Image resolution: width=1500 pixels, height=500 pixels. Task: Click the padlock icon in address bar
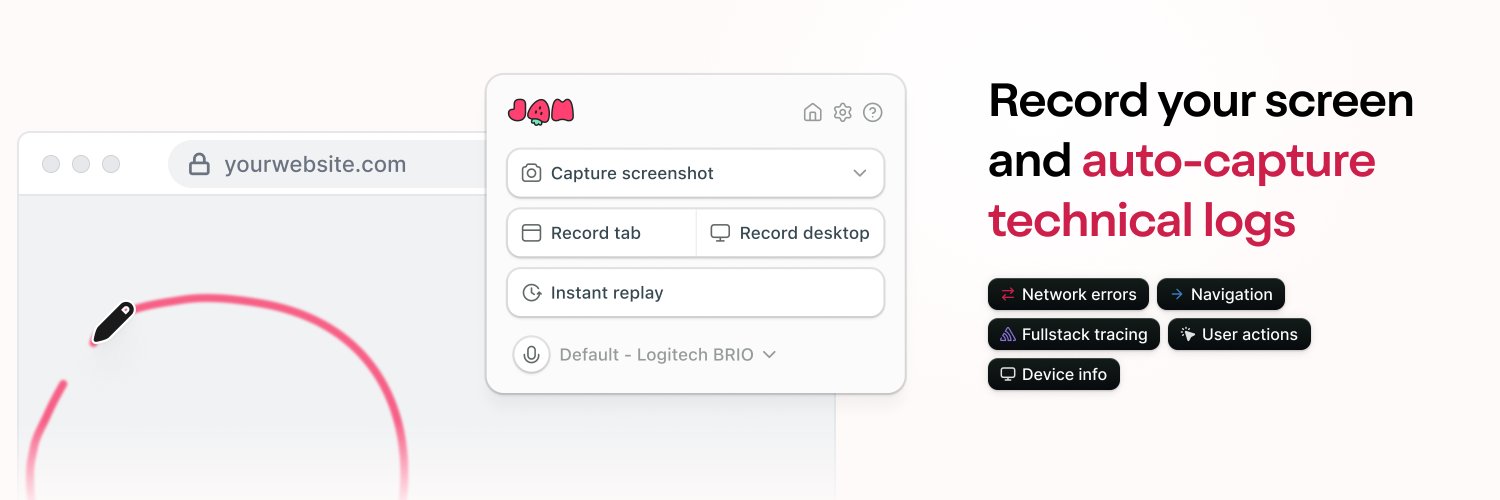tap(200, 164)
